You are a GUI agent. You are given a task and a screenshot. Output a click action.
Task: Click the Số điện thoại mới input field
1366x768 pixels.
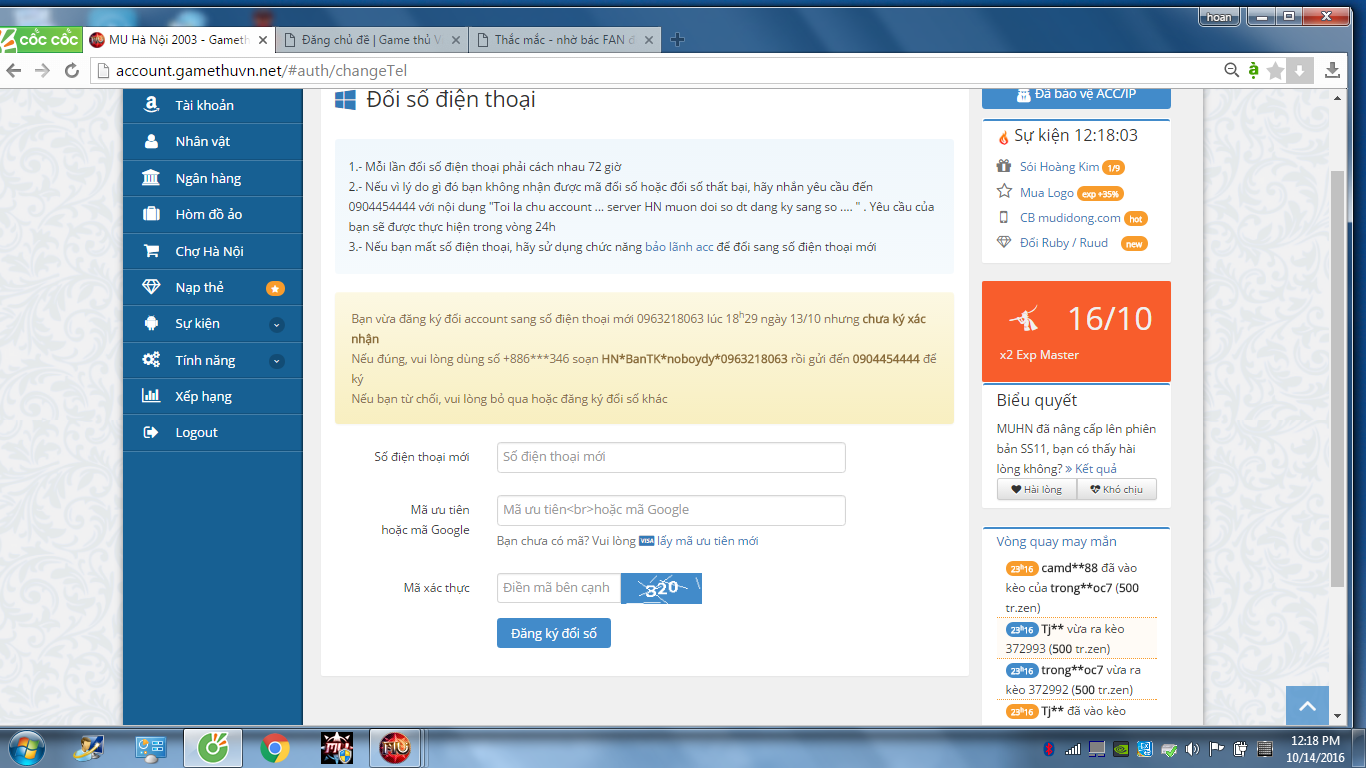coord(671,457)
